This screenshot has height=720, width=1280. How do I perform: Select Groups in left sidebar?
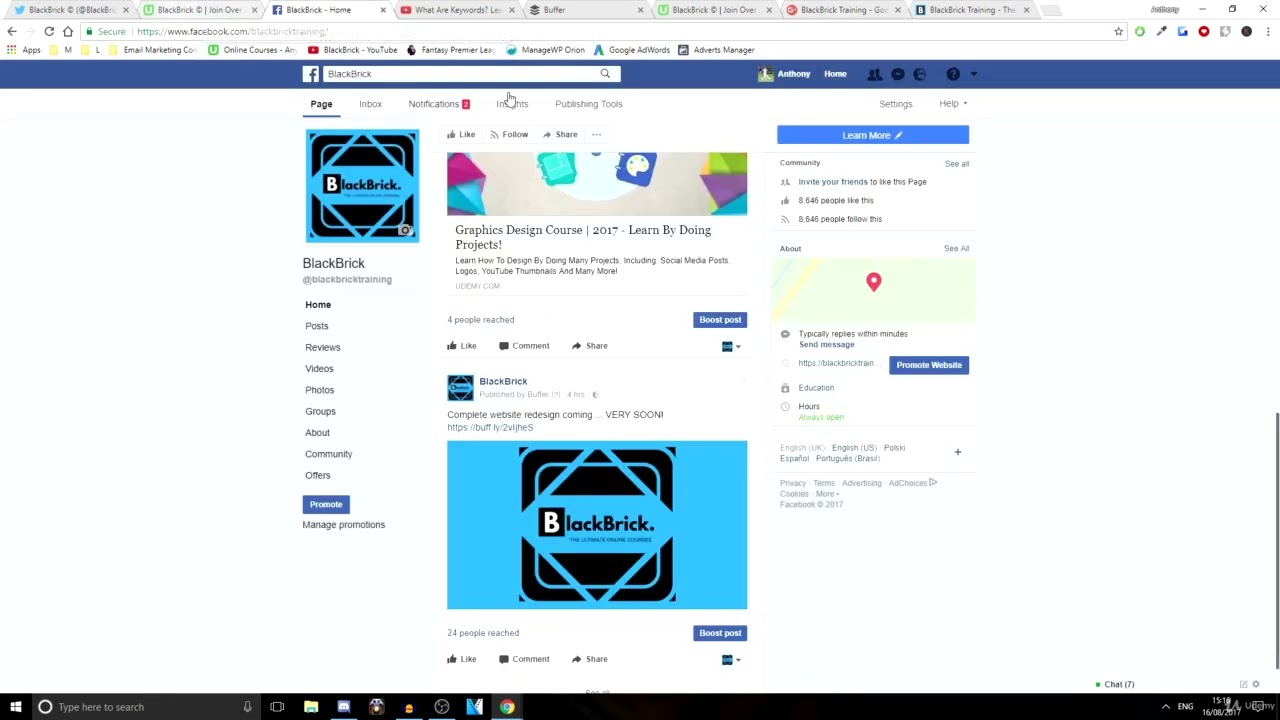[x=320, y=411]
